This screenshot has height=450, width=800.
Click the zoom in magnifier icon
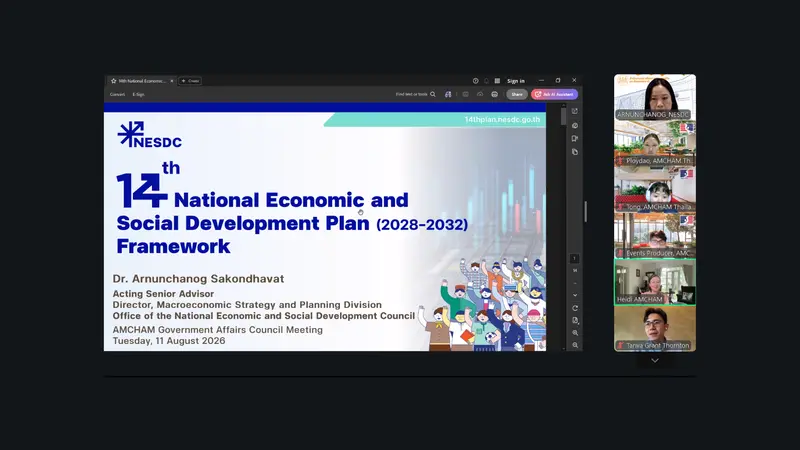coord(575,333)
